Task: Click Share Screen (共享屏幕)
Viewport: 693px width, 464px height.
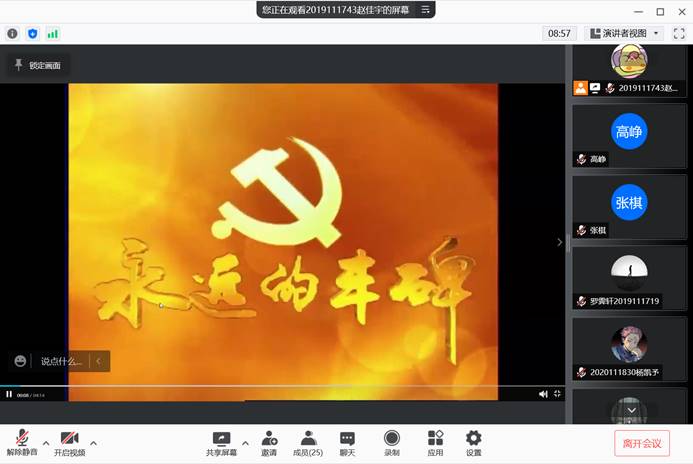Action: point(221,443)
